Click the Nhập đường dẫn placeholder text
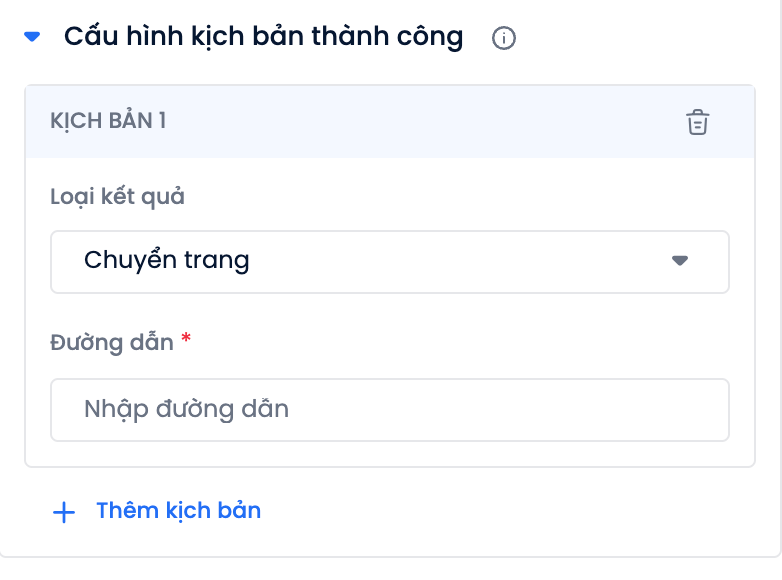The height and width of the screenshot is (580, 782). (x=186, y=409)
